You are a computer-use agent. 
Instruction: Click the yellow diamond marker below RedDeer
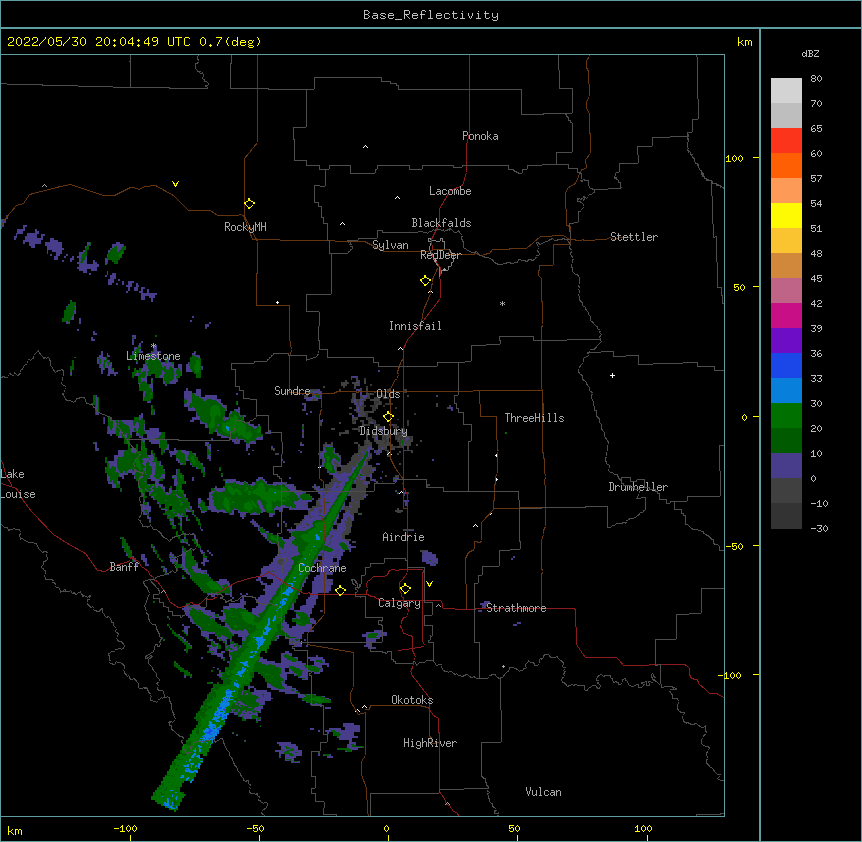(426, 281)
